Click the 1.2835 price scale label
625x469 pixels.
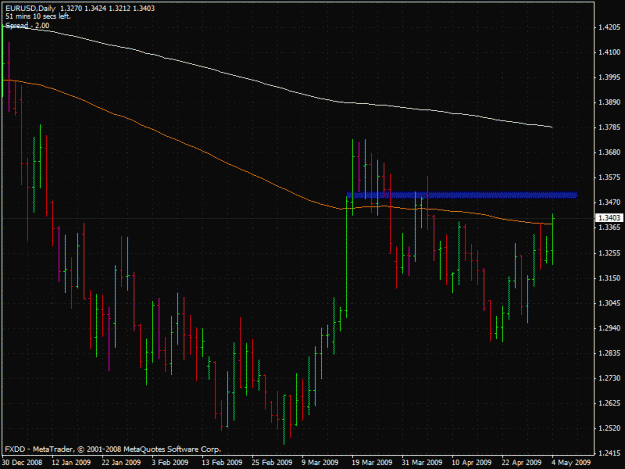609,353
